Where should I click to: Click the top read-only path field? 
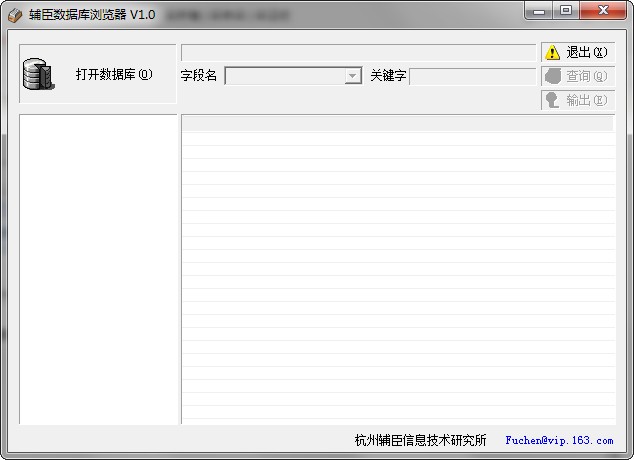coord(359,53)
